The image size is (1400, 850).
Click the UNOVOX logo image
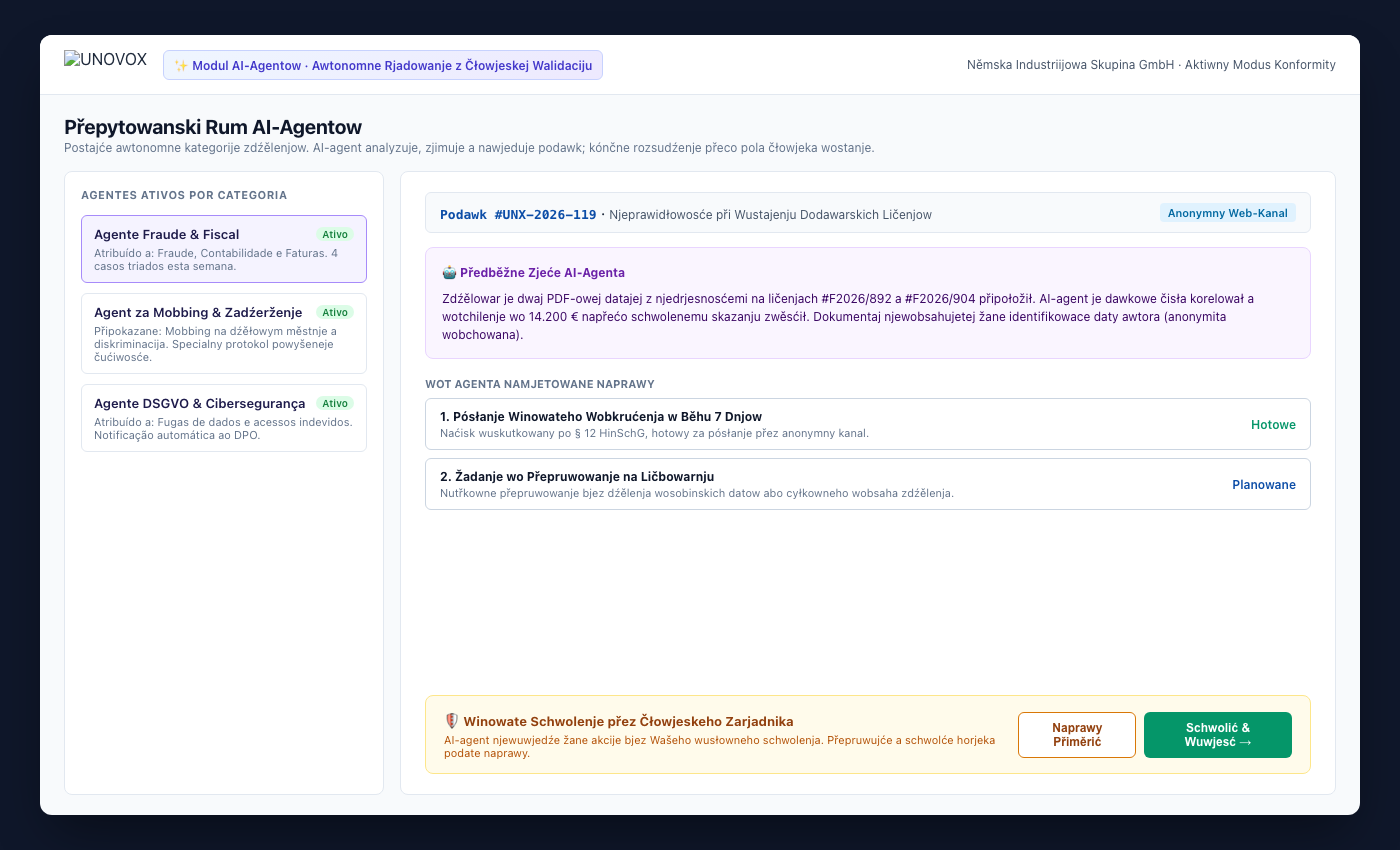pyautogui.click(x=105, y=59)
